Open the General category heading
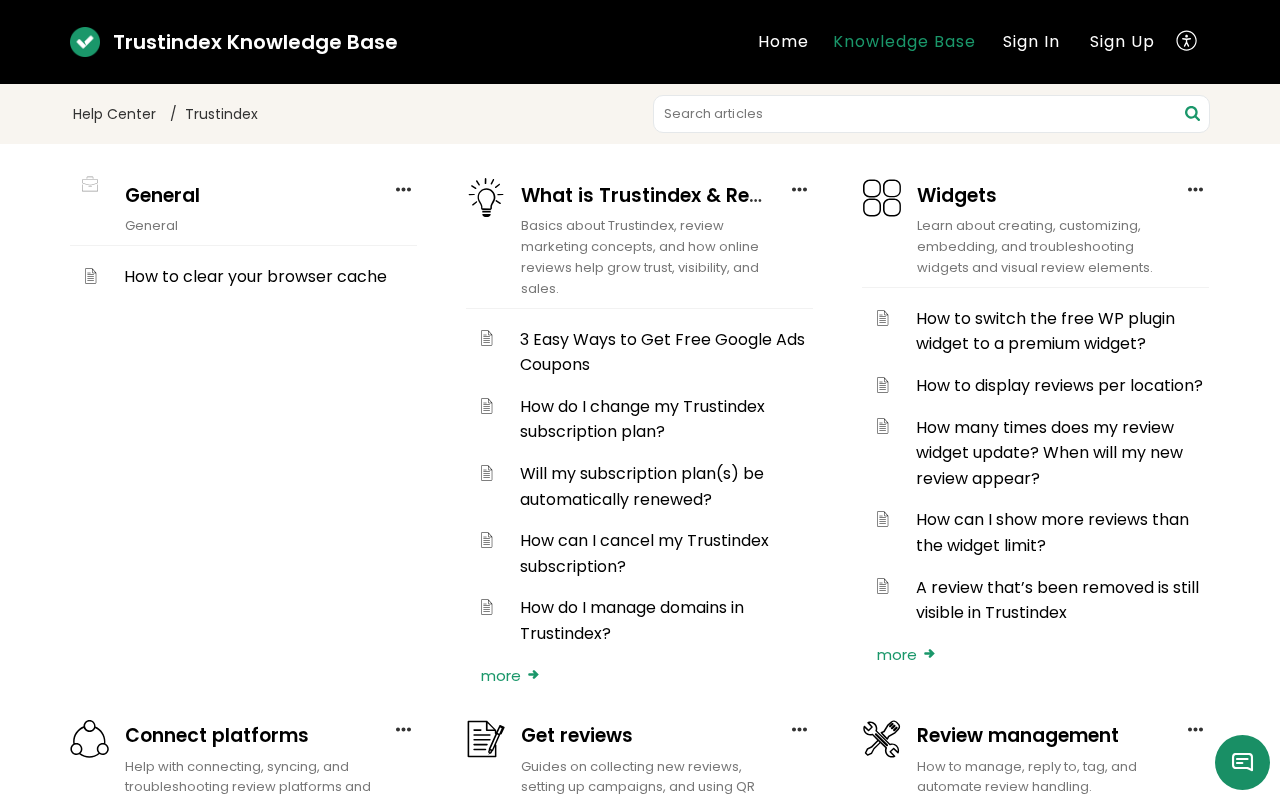The image size is (1280, 800). coord(162,195)
